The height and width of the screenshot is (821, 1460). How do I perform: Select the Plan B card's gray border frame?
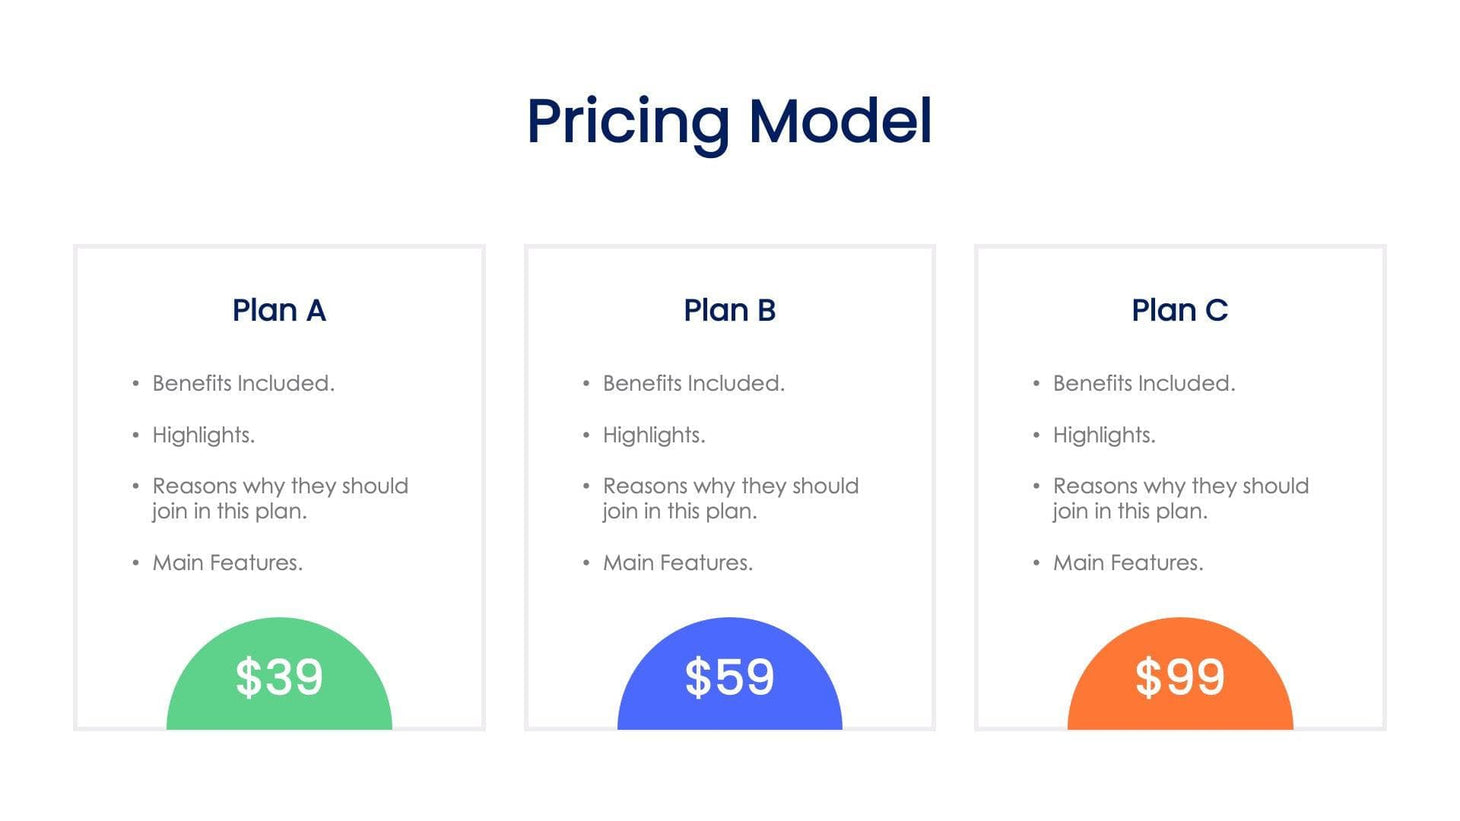[x=527, y=450]
